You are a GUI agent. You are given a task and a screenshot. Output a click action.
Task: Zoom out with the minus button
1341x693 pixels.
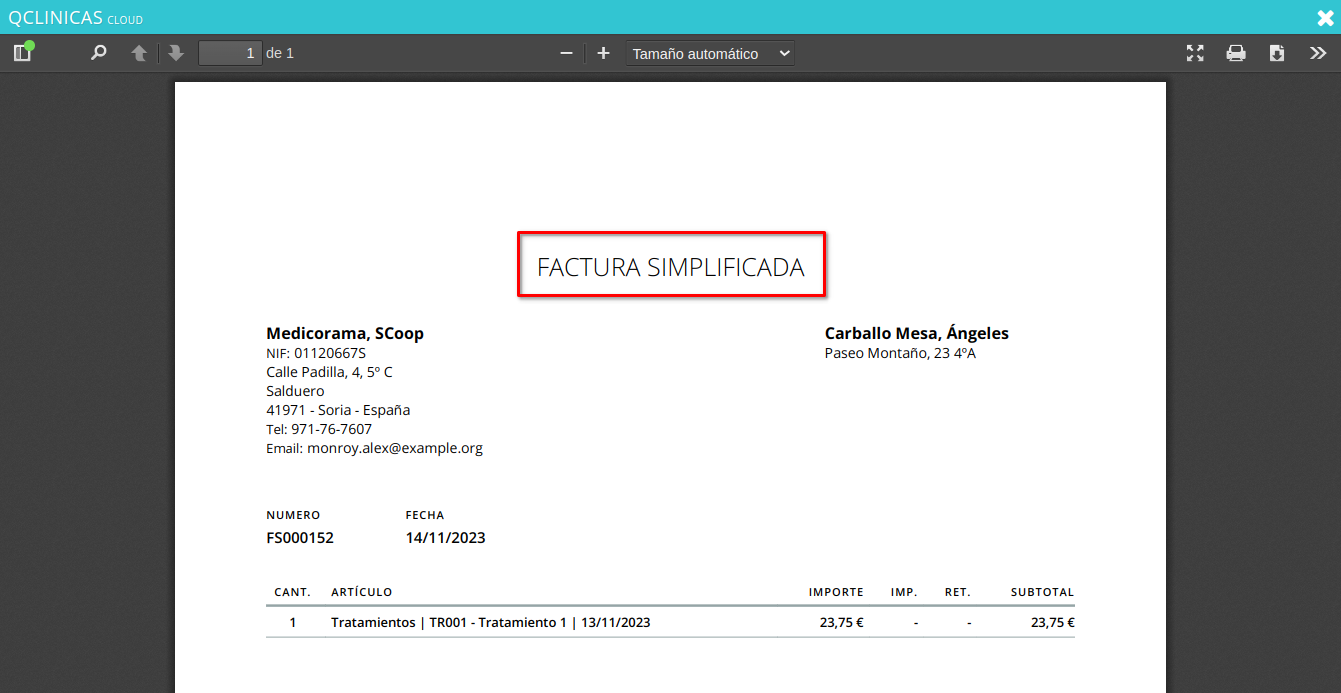[566, 53]
